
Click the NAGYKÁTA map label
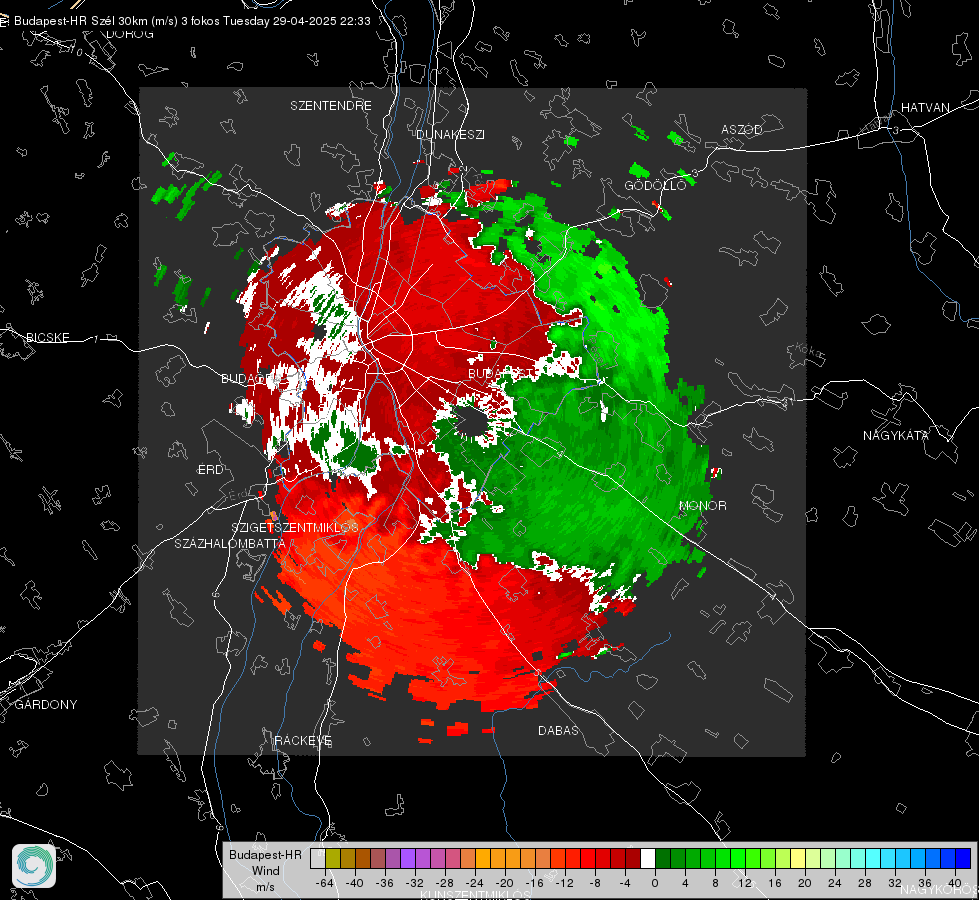[x=896, y=435]
